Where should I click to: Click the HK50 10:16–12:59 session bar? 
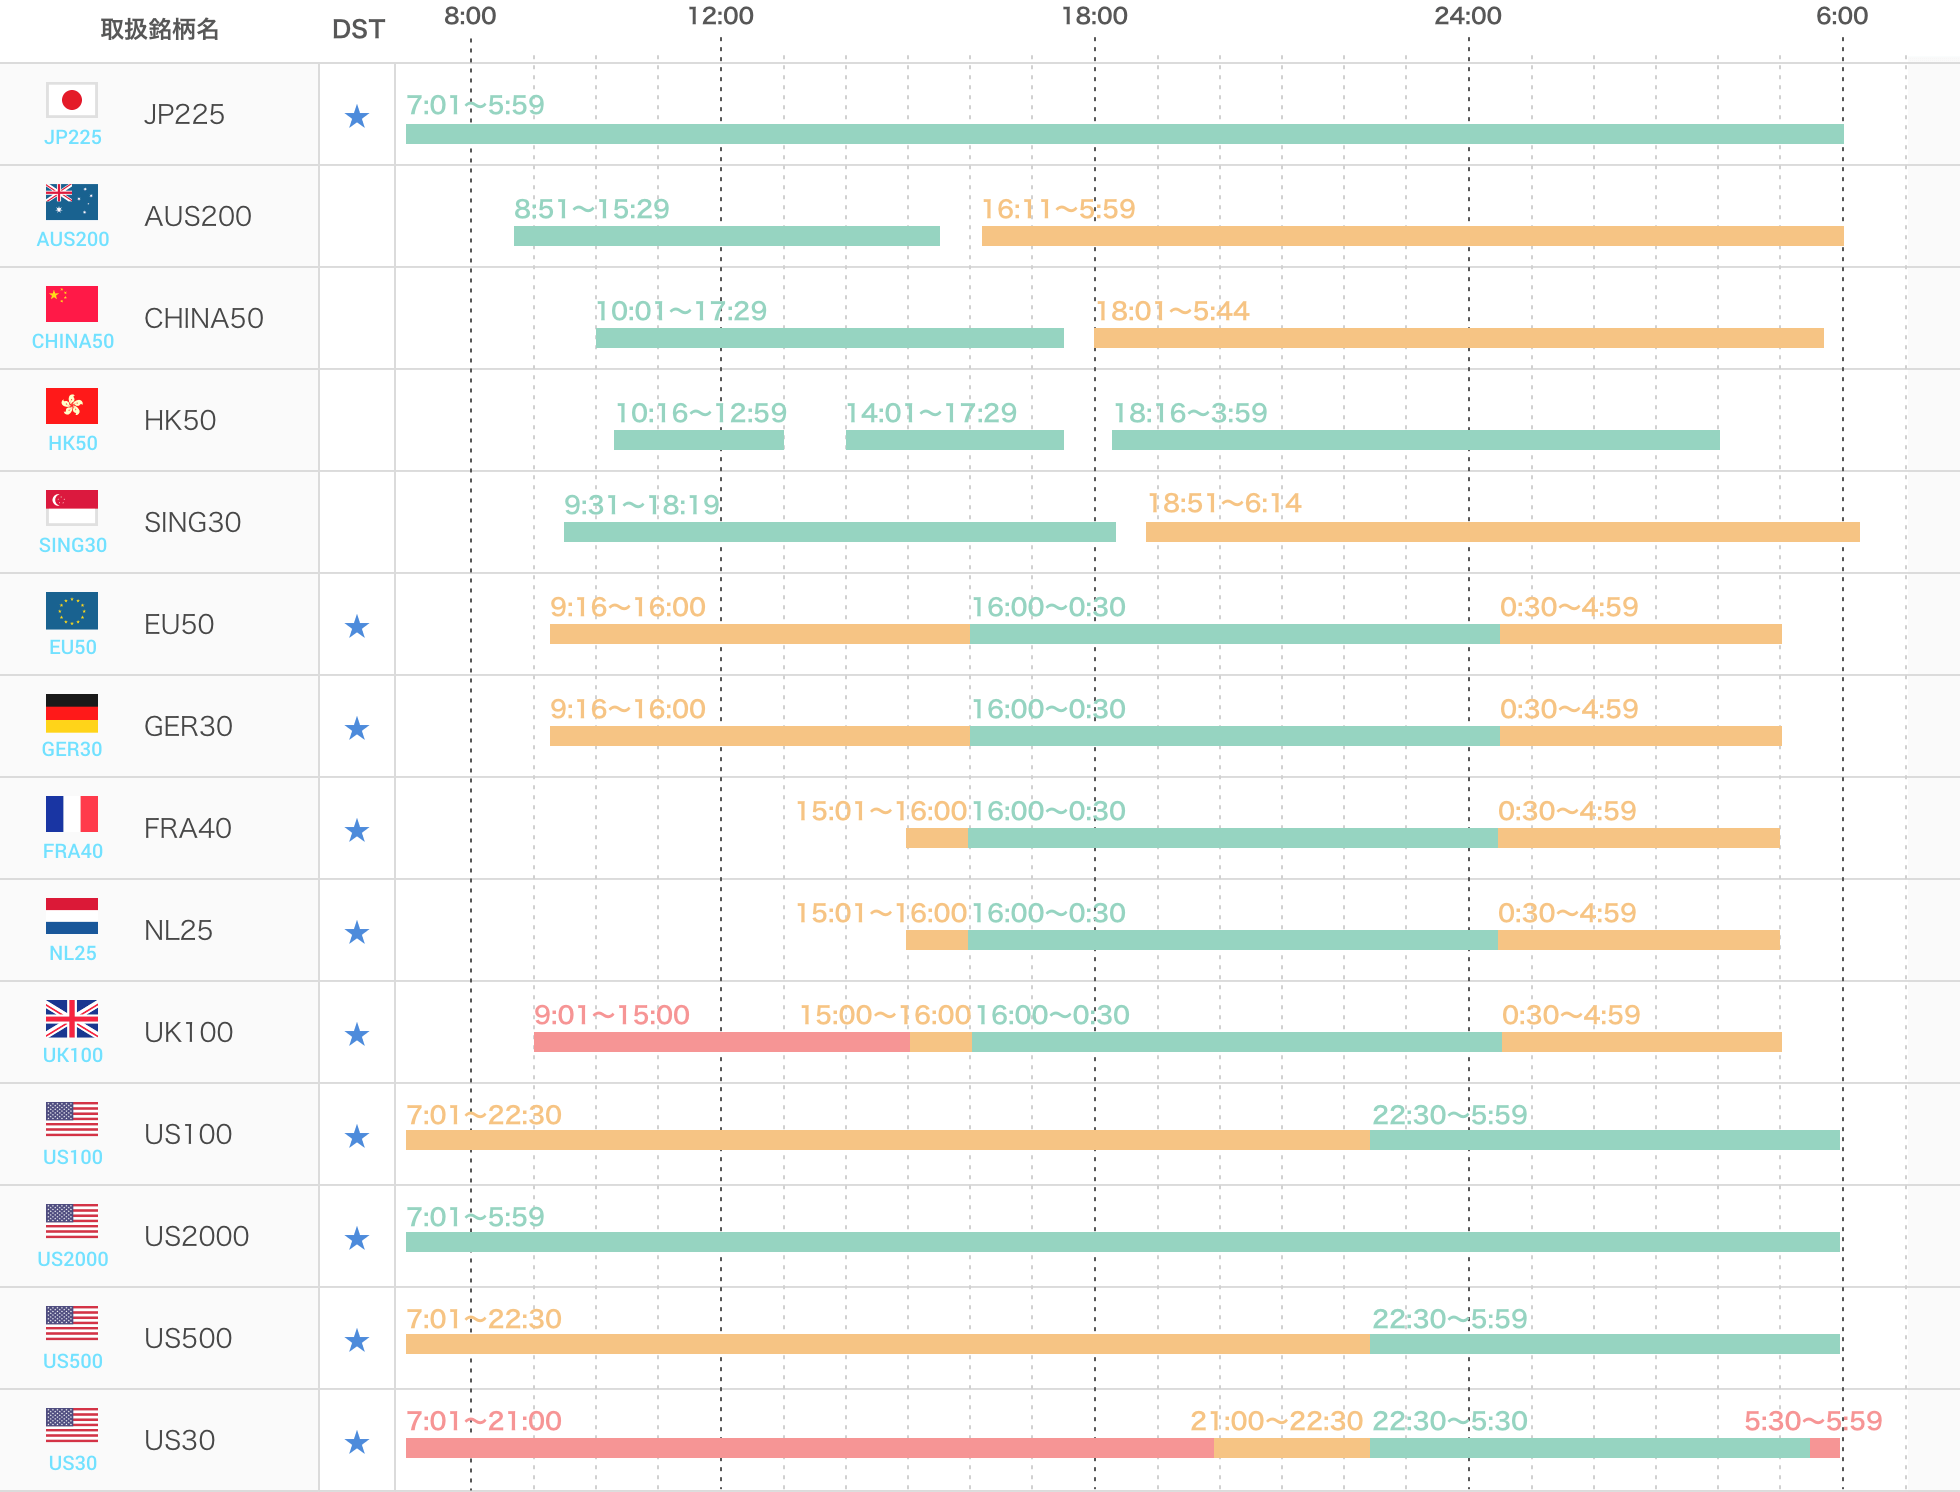[x=699, y=440]
